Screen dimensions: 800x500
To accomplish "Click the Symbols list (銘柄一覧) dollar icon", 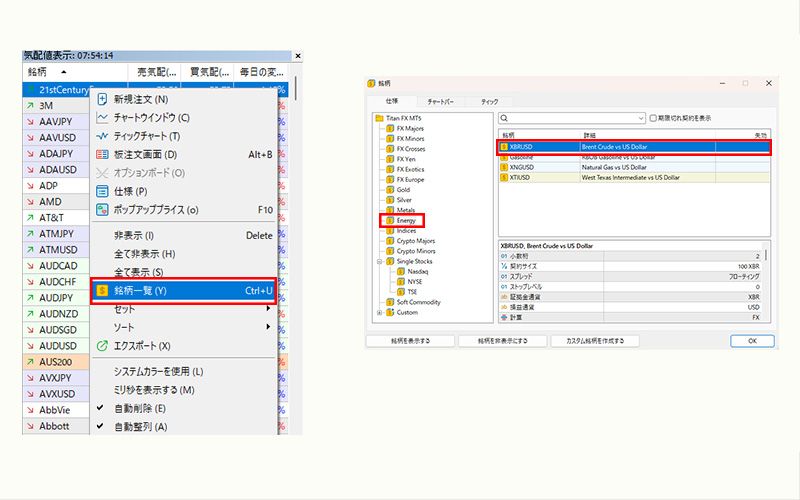I will point(102,290).
